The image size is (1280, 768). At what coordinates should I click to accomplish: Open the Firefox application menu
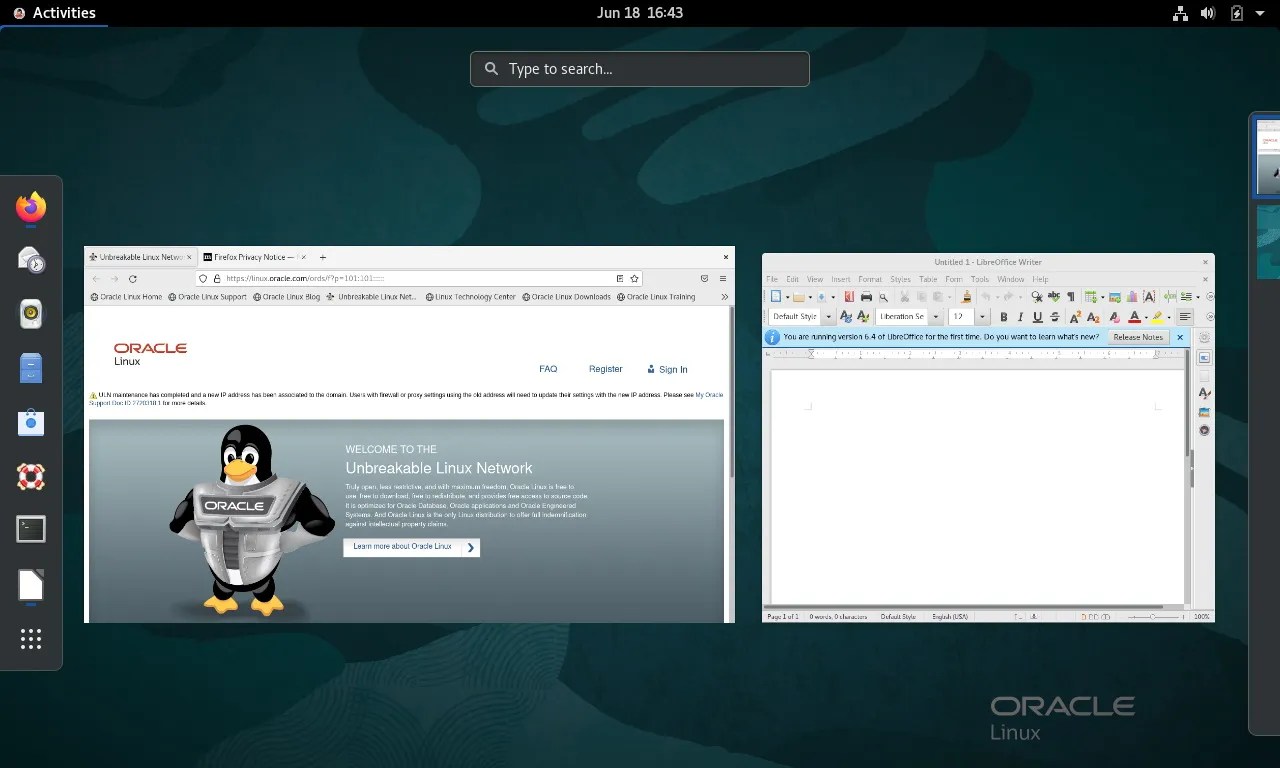coord(723,278)
